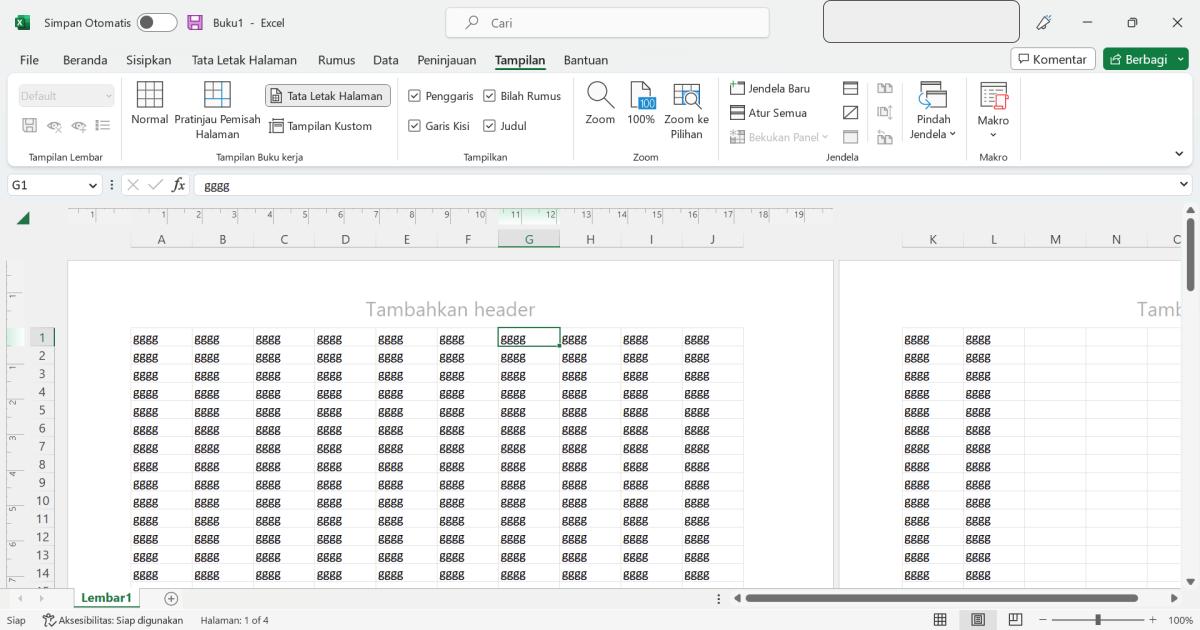Switch to the Beranda tab
The width and height of the screenshot is (1200, 630).
(x=85, y=60)
